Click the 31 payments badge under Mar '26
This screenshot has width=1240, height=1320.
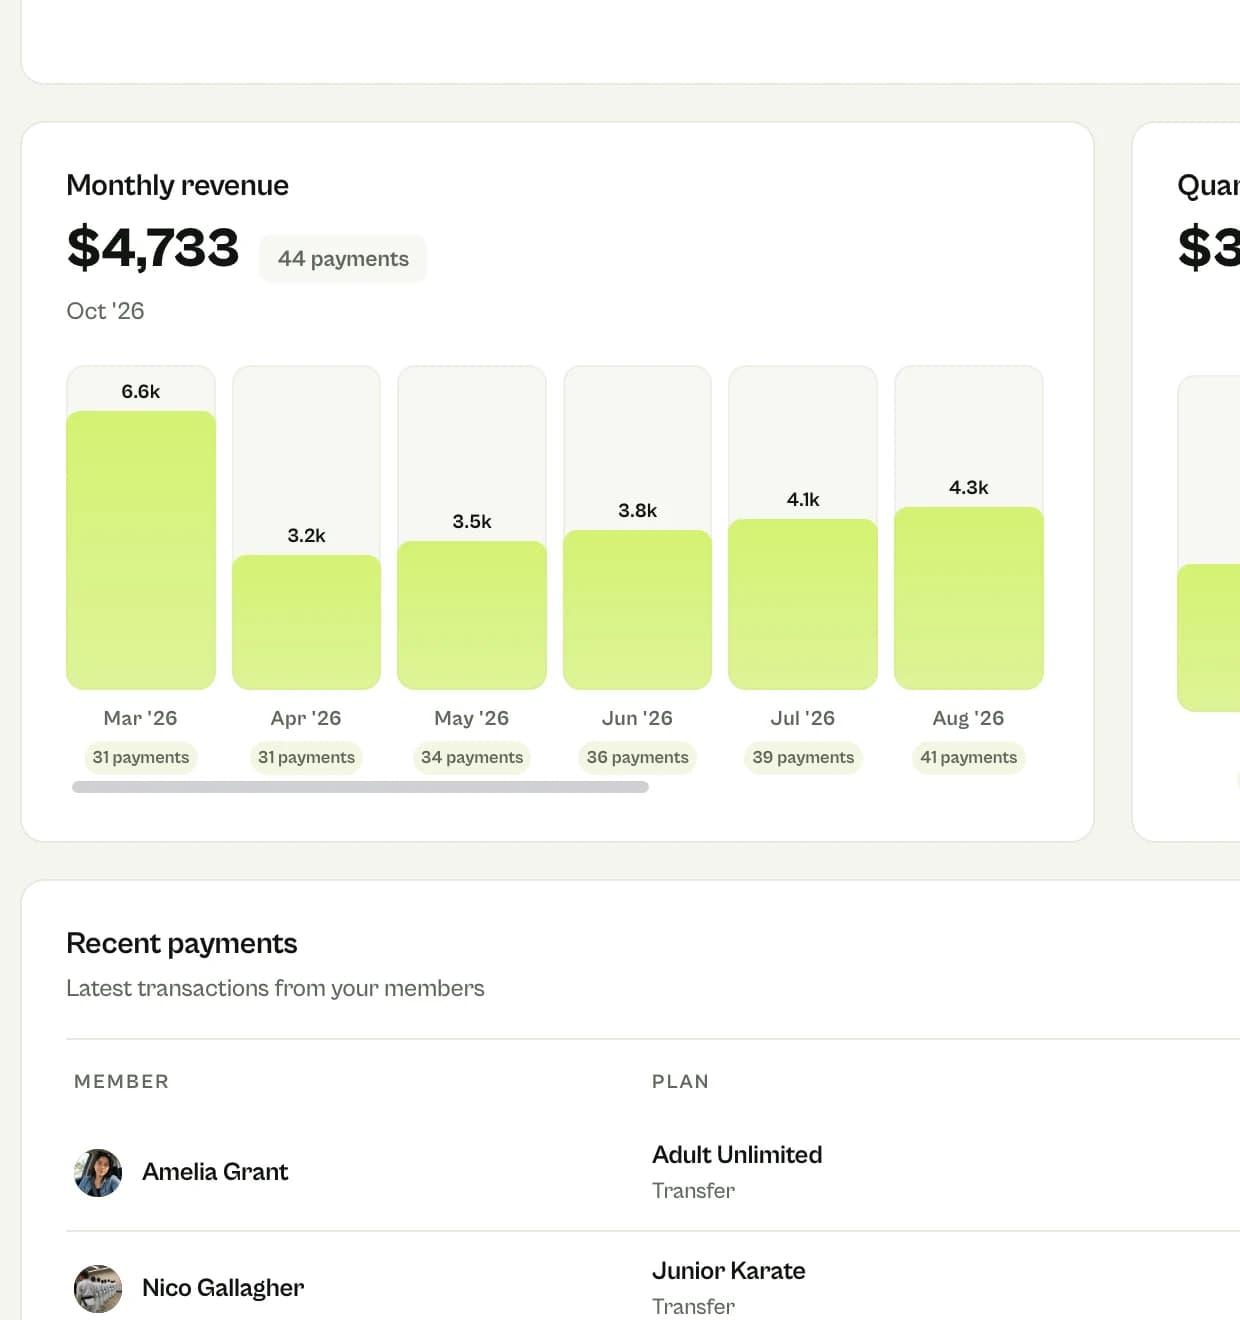tap(141, 757)
